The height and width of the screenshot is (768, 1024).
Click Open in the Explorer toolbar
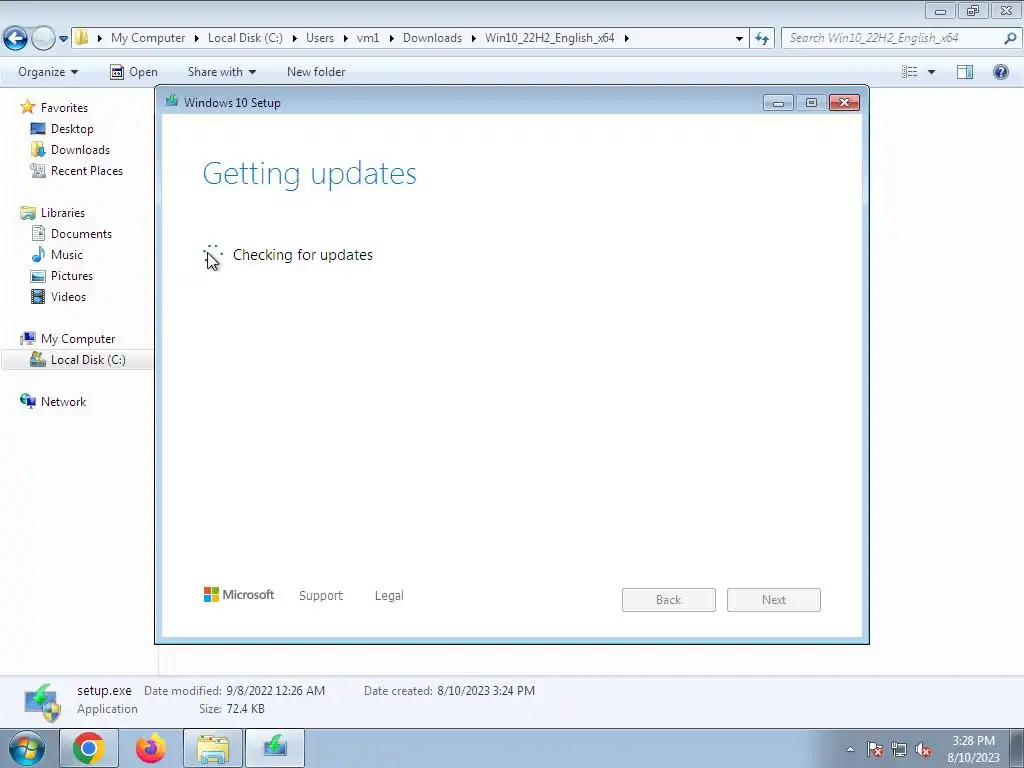(x=134, y=72)
